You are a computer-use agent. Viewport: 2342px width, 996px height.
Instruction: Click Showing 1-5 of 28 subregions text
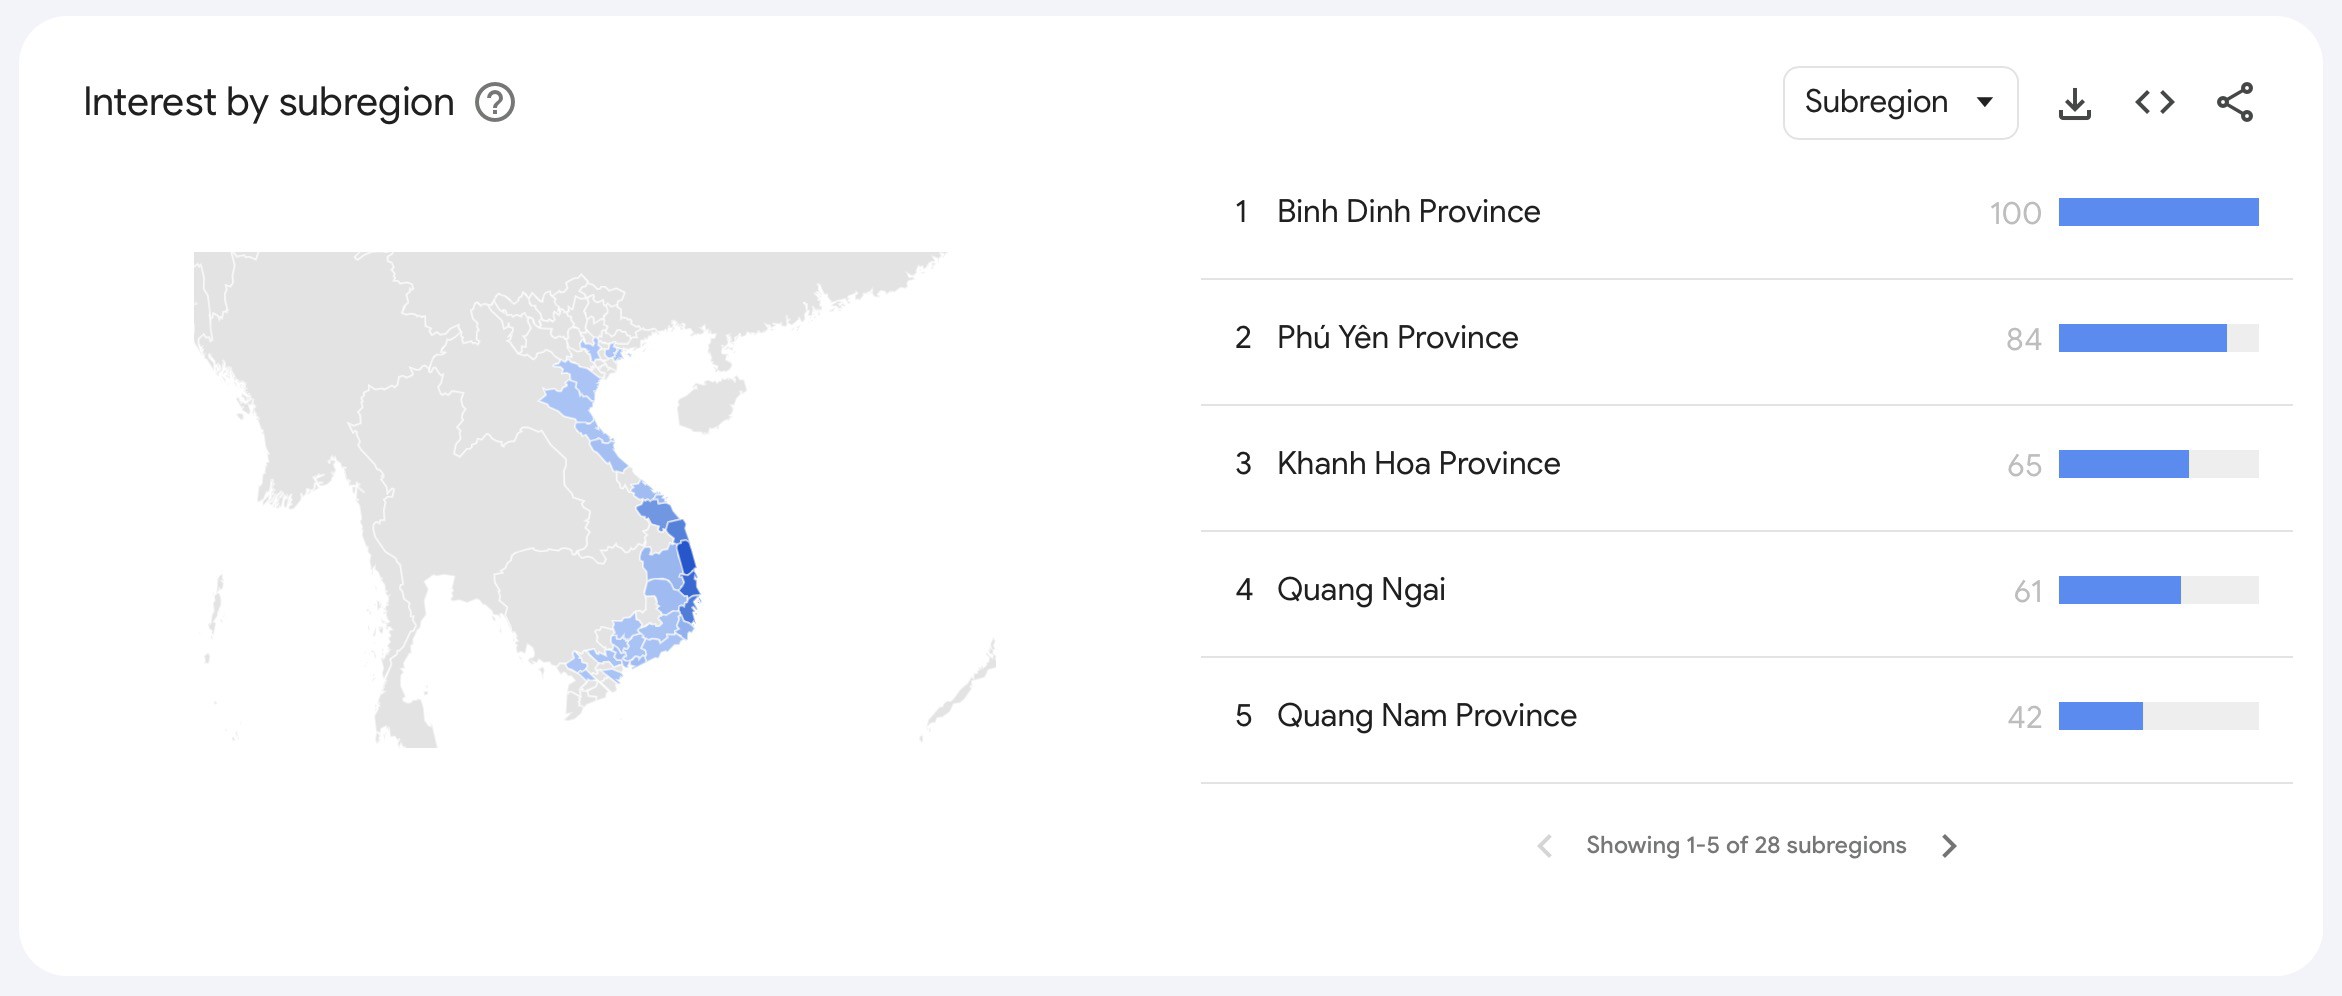pos(1744,845)
